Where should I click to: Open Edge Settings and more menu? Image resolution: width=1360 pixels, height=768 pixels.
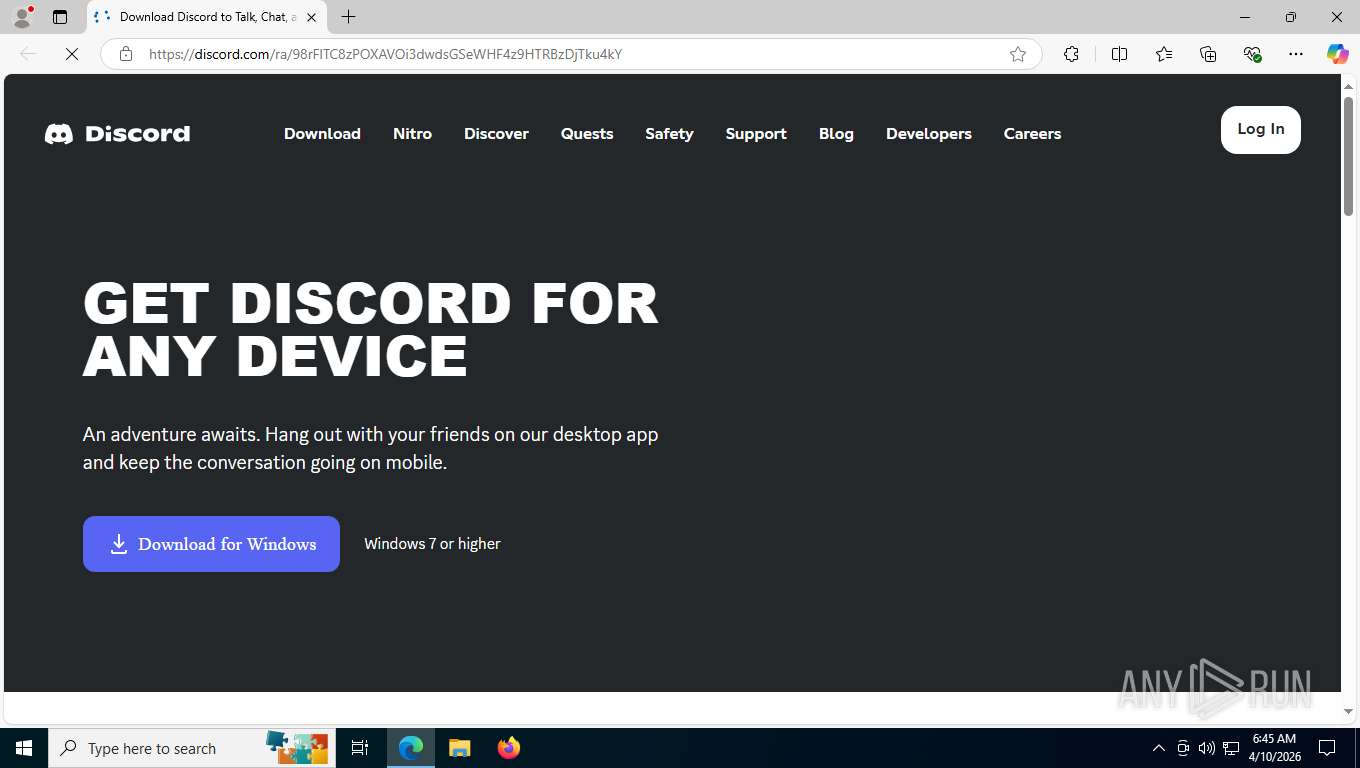[1296, 54]
